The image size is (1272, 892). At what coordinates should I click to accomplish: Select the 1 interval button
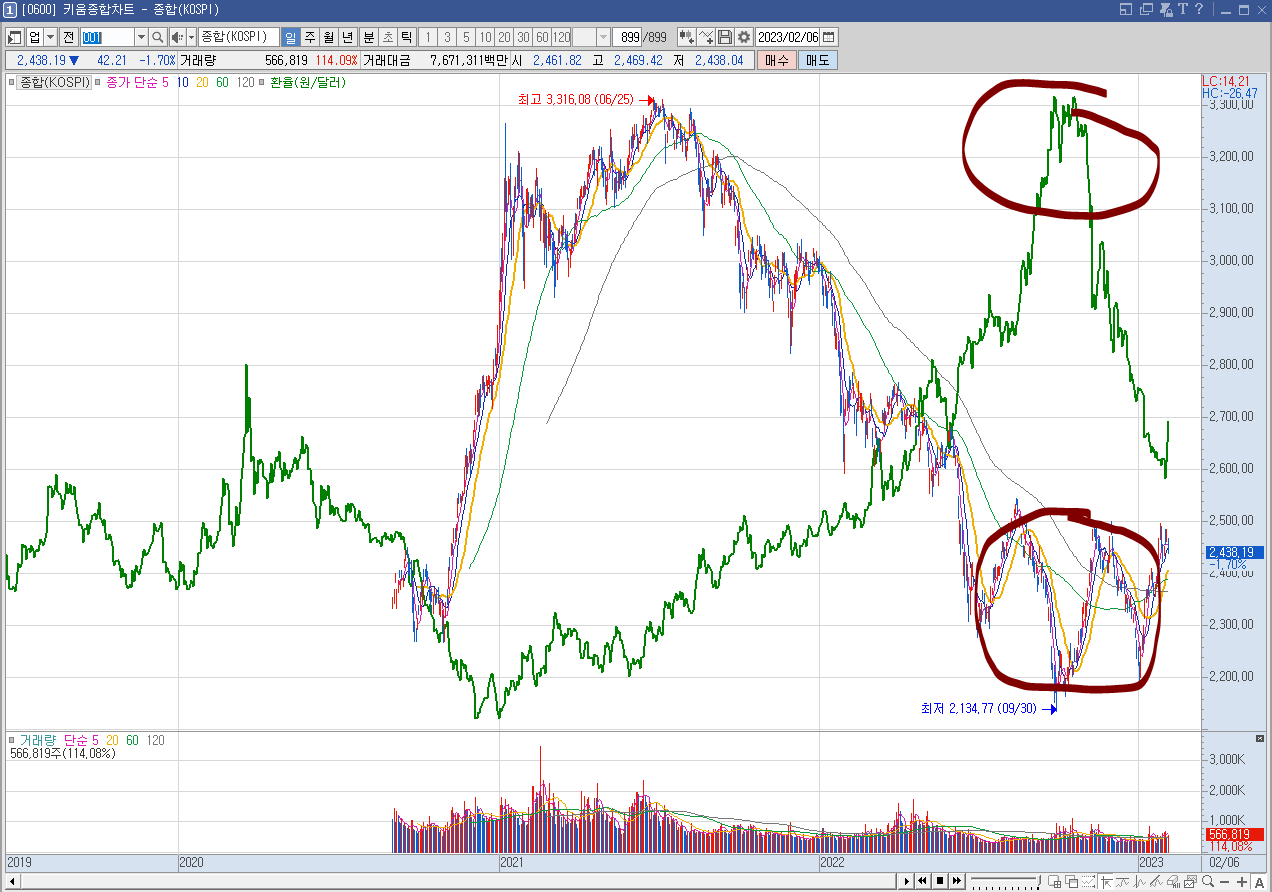(428, 37)
